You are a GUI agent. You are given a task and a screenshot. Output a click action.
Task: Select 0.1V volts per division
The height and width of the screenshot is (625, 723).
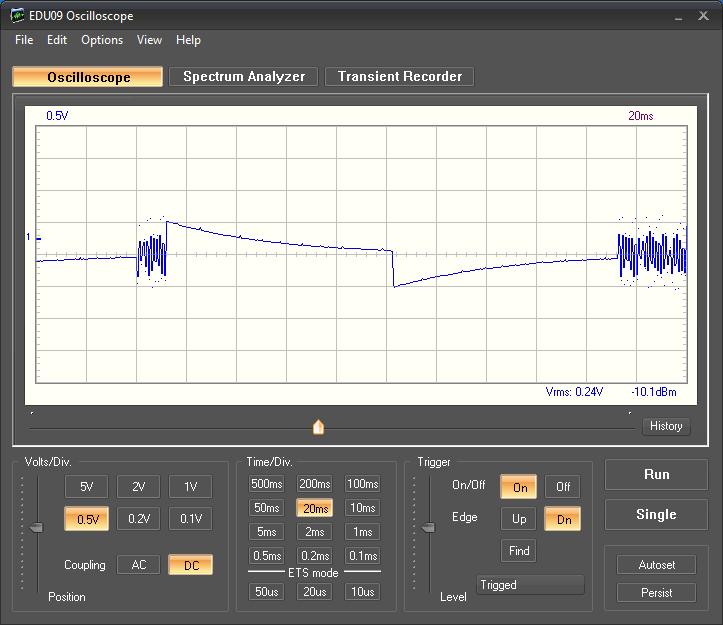tap(190, 519)
